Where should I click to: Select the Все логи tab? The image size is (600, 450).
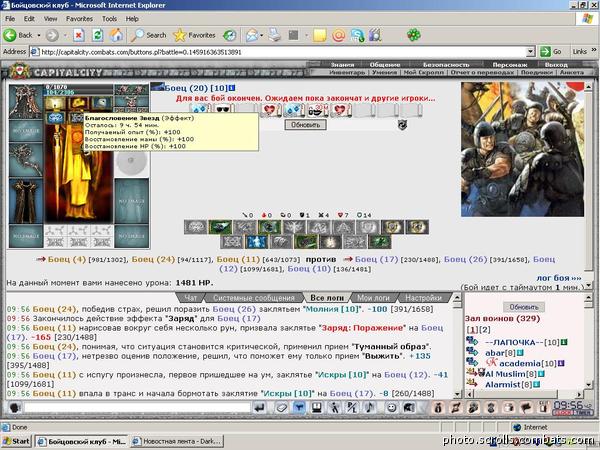point(326,298)
